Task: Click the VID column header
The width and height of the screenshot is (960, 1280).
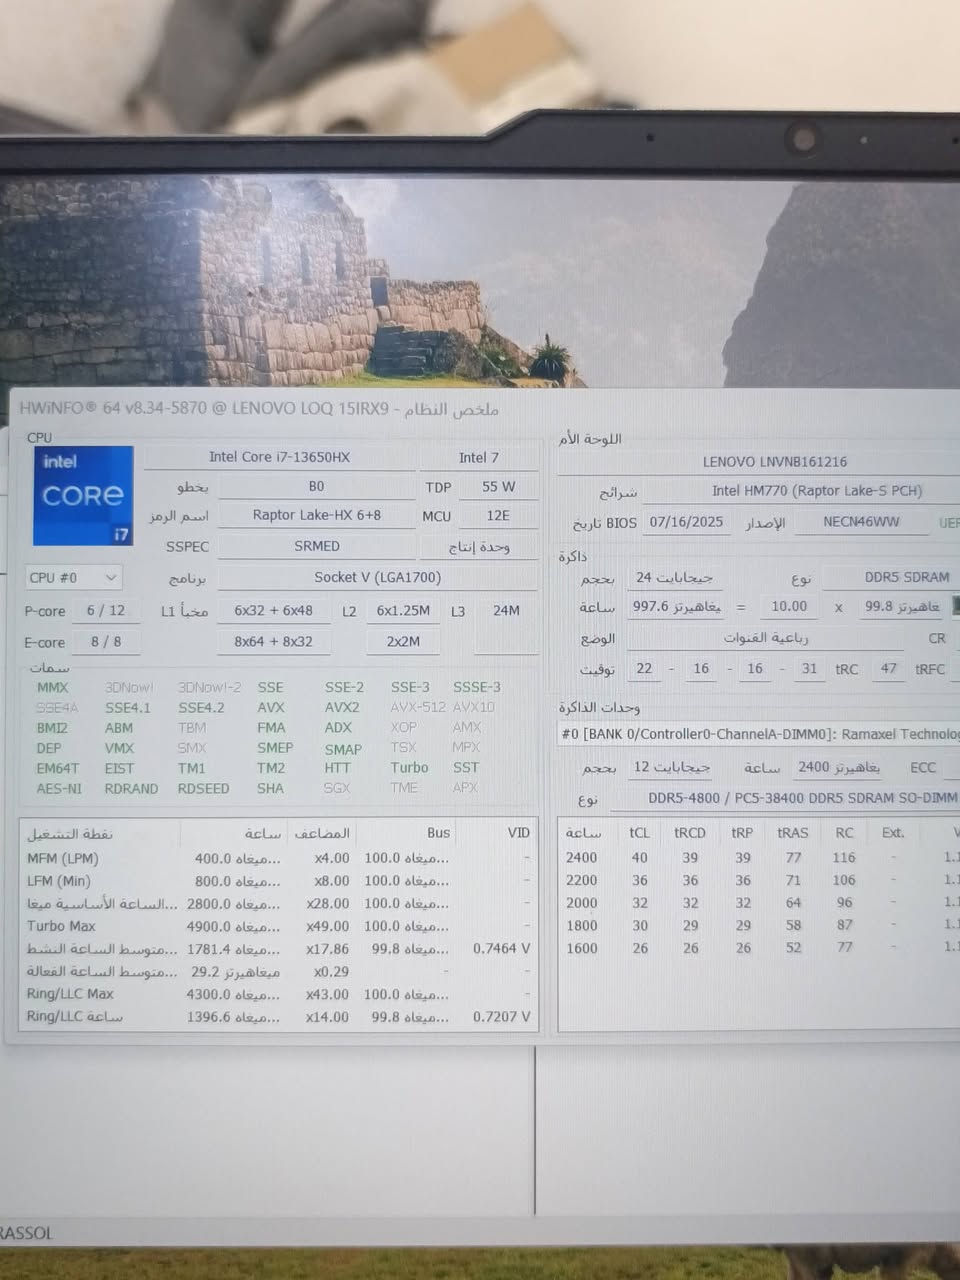Action: [x=518, y=832]
